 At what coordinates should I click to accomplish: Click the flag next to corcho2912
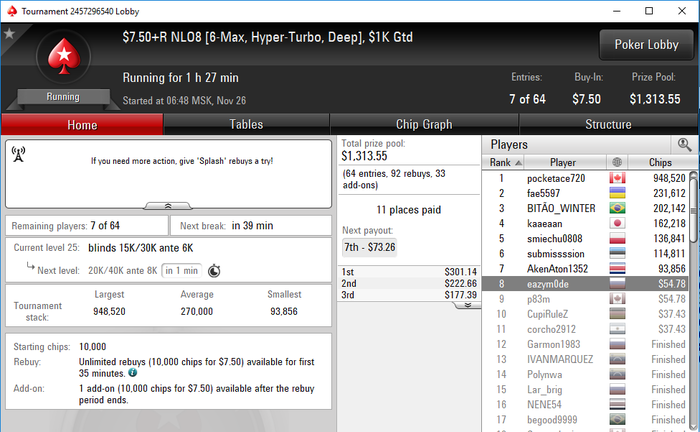coord(617,329)
